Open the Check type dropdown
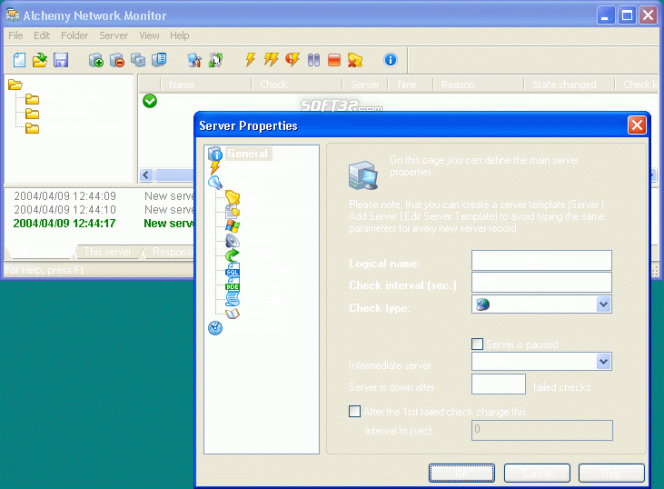 (x=603, y=304)
